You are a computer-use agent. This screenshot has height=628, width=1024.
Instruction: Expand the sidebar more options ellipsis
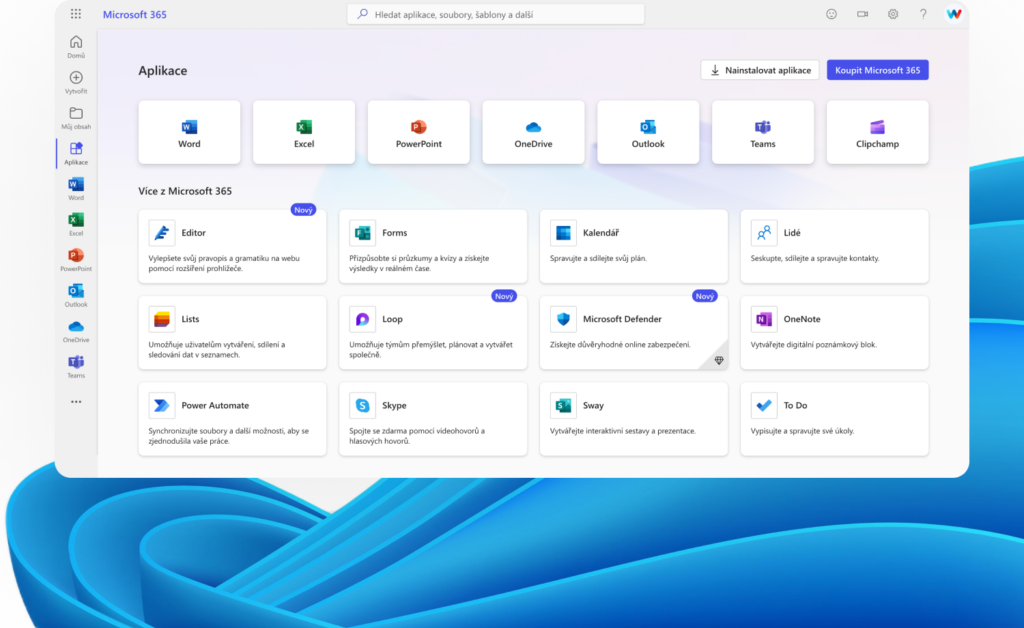pos(76,402)
